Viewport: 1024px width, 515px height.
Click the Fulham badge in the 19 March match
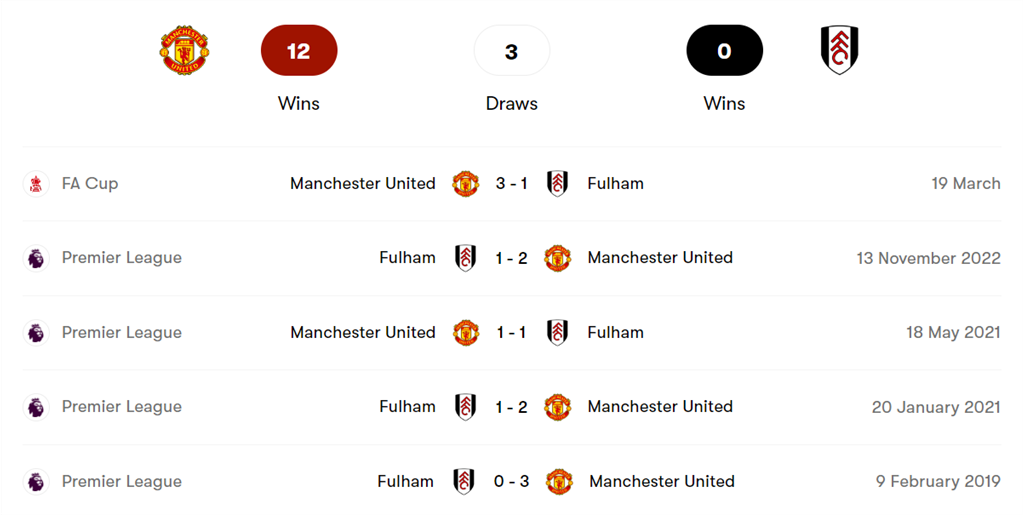click(558, 184)
